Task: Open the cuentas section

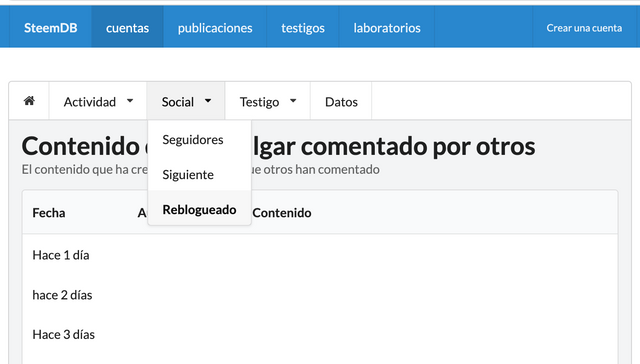Action: 127,28
